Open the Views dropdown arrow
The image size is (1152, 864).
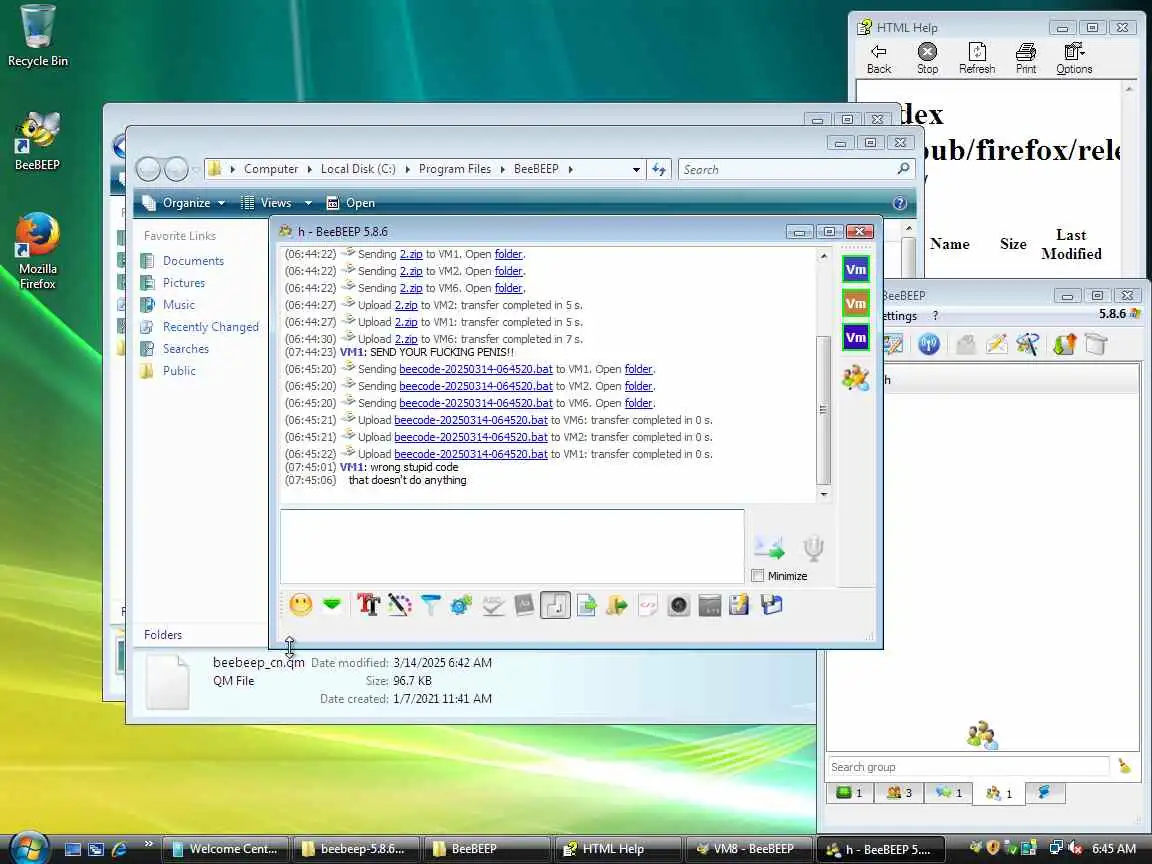click(x=309, y=203)
